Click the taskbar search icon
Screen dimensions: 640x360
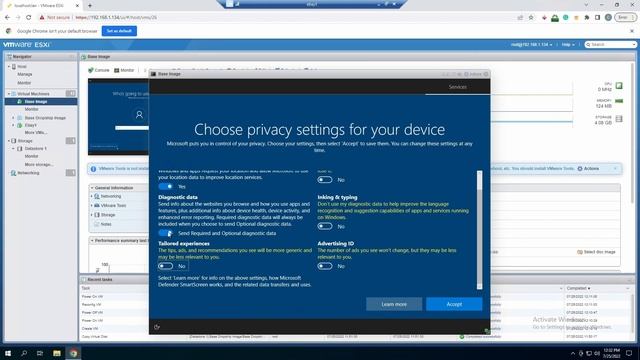24,353
